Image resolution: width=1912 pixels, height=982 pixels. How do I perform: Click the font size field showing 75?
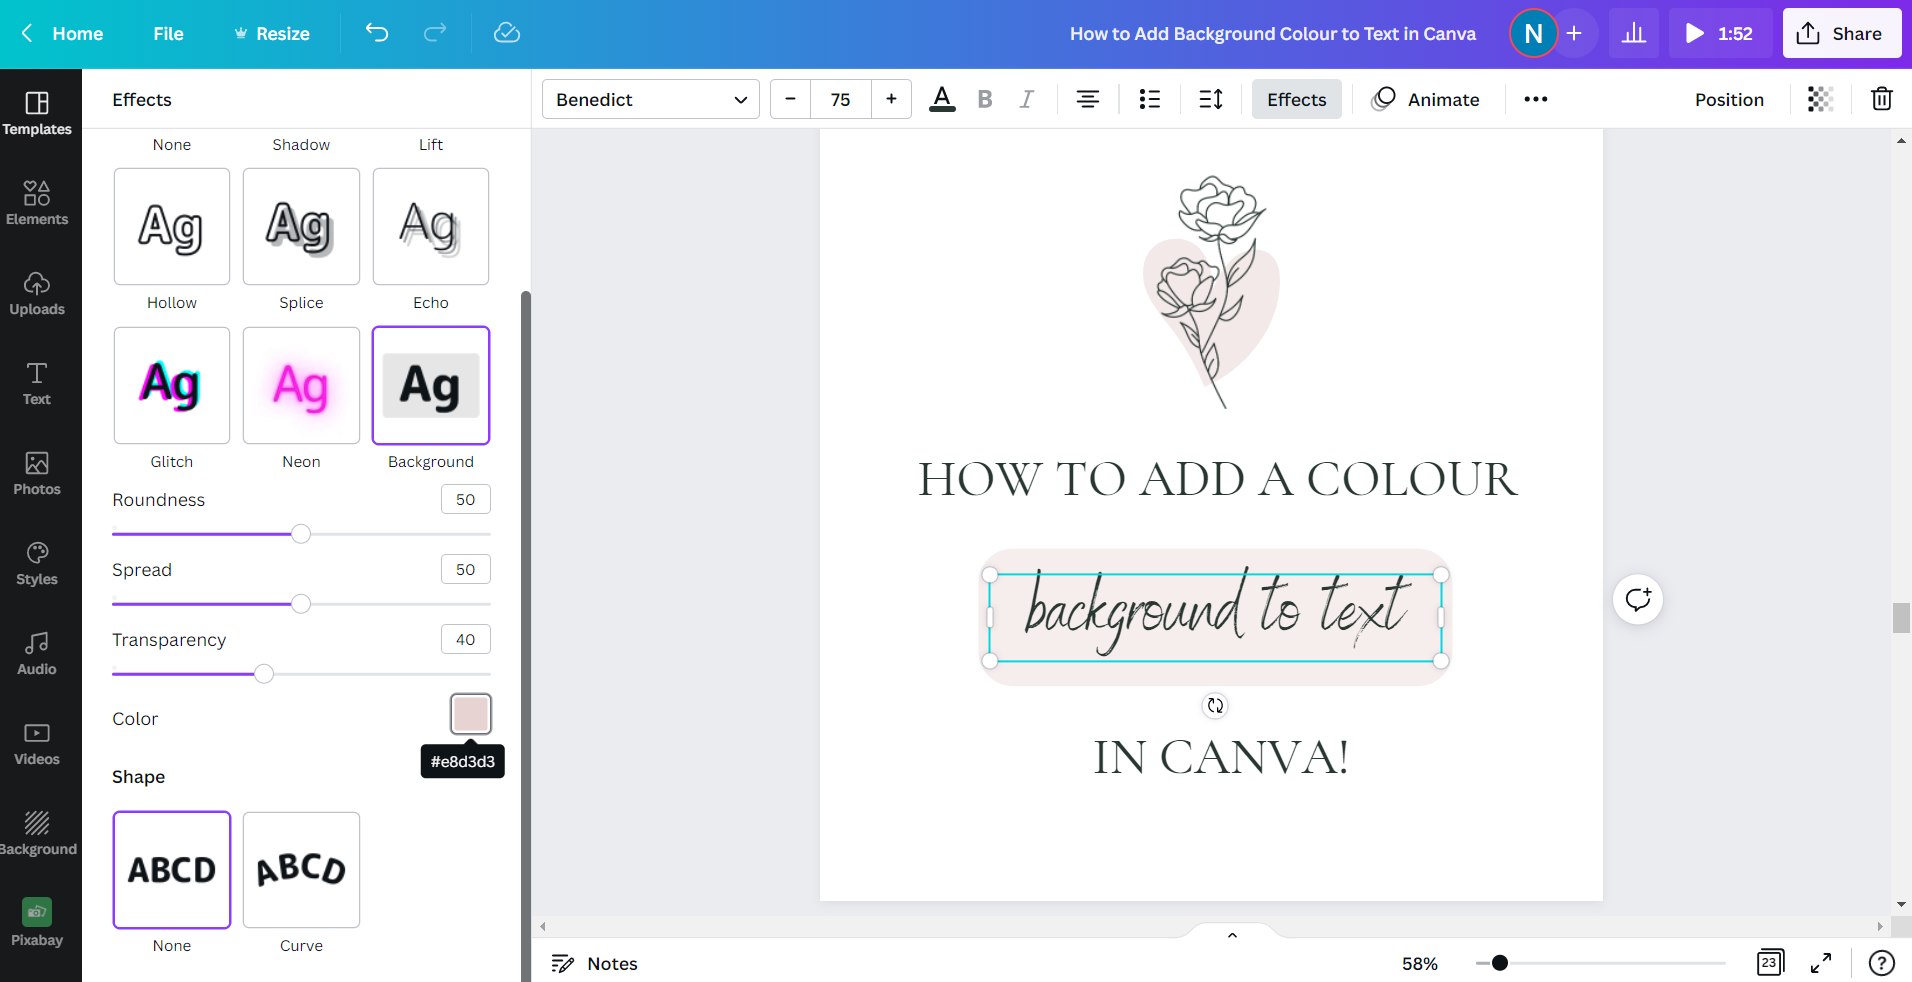(x=841, y=99)
